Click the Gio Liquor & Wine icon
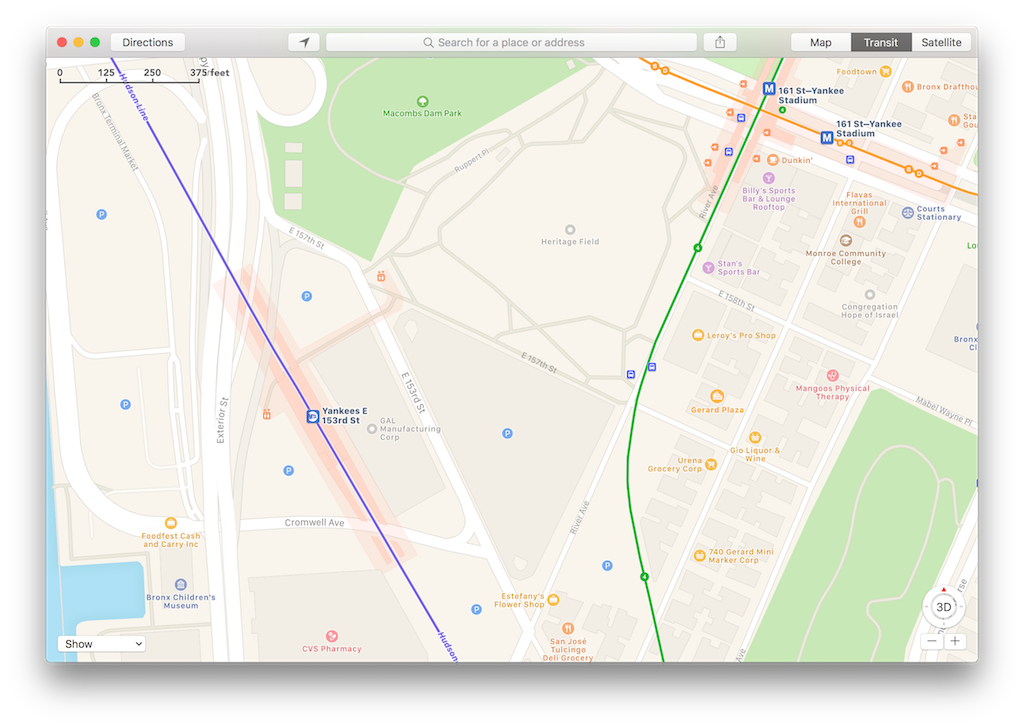The image size is (1024, 728). (755, 437)
